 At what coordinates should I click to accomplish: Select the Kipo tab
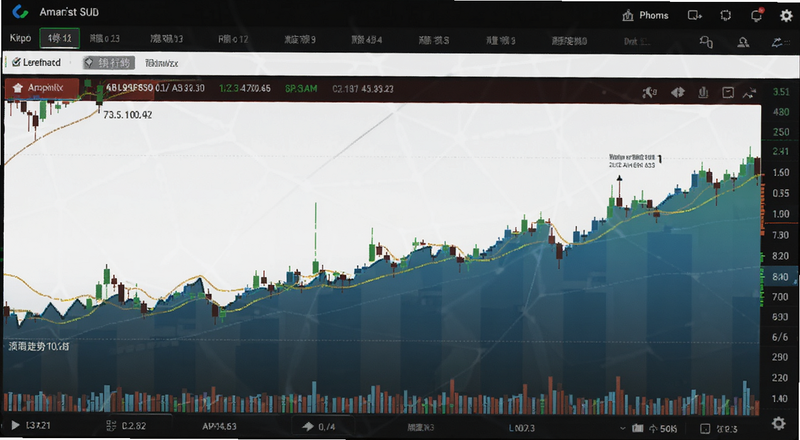tap(20, 38)
